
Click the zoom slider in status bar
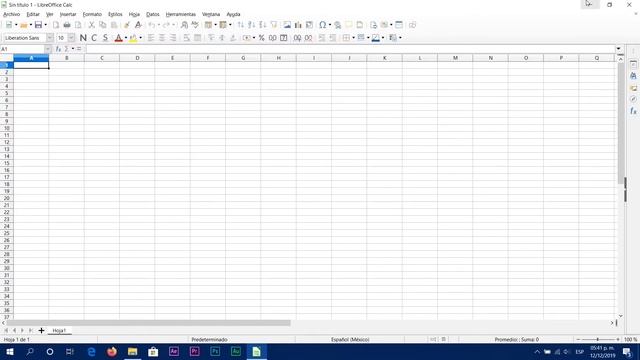[598, 340]
